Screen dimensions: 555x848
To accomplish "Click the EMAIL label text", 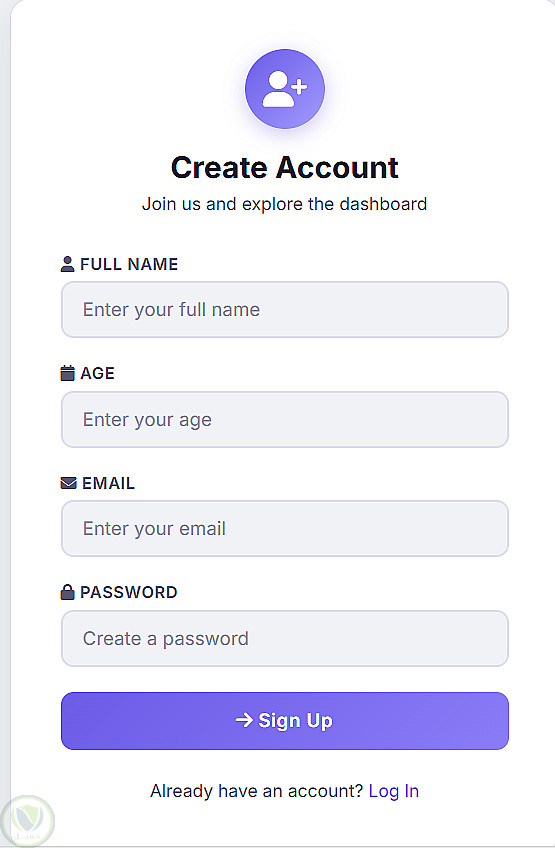I will point(108,483).
